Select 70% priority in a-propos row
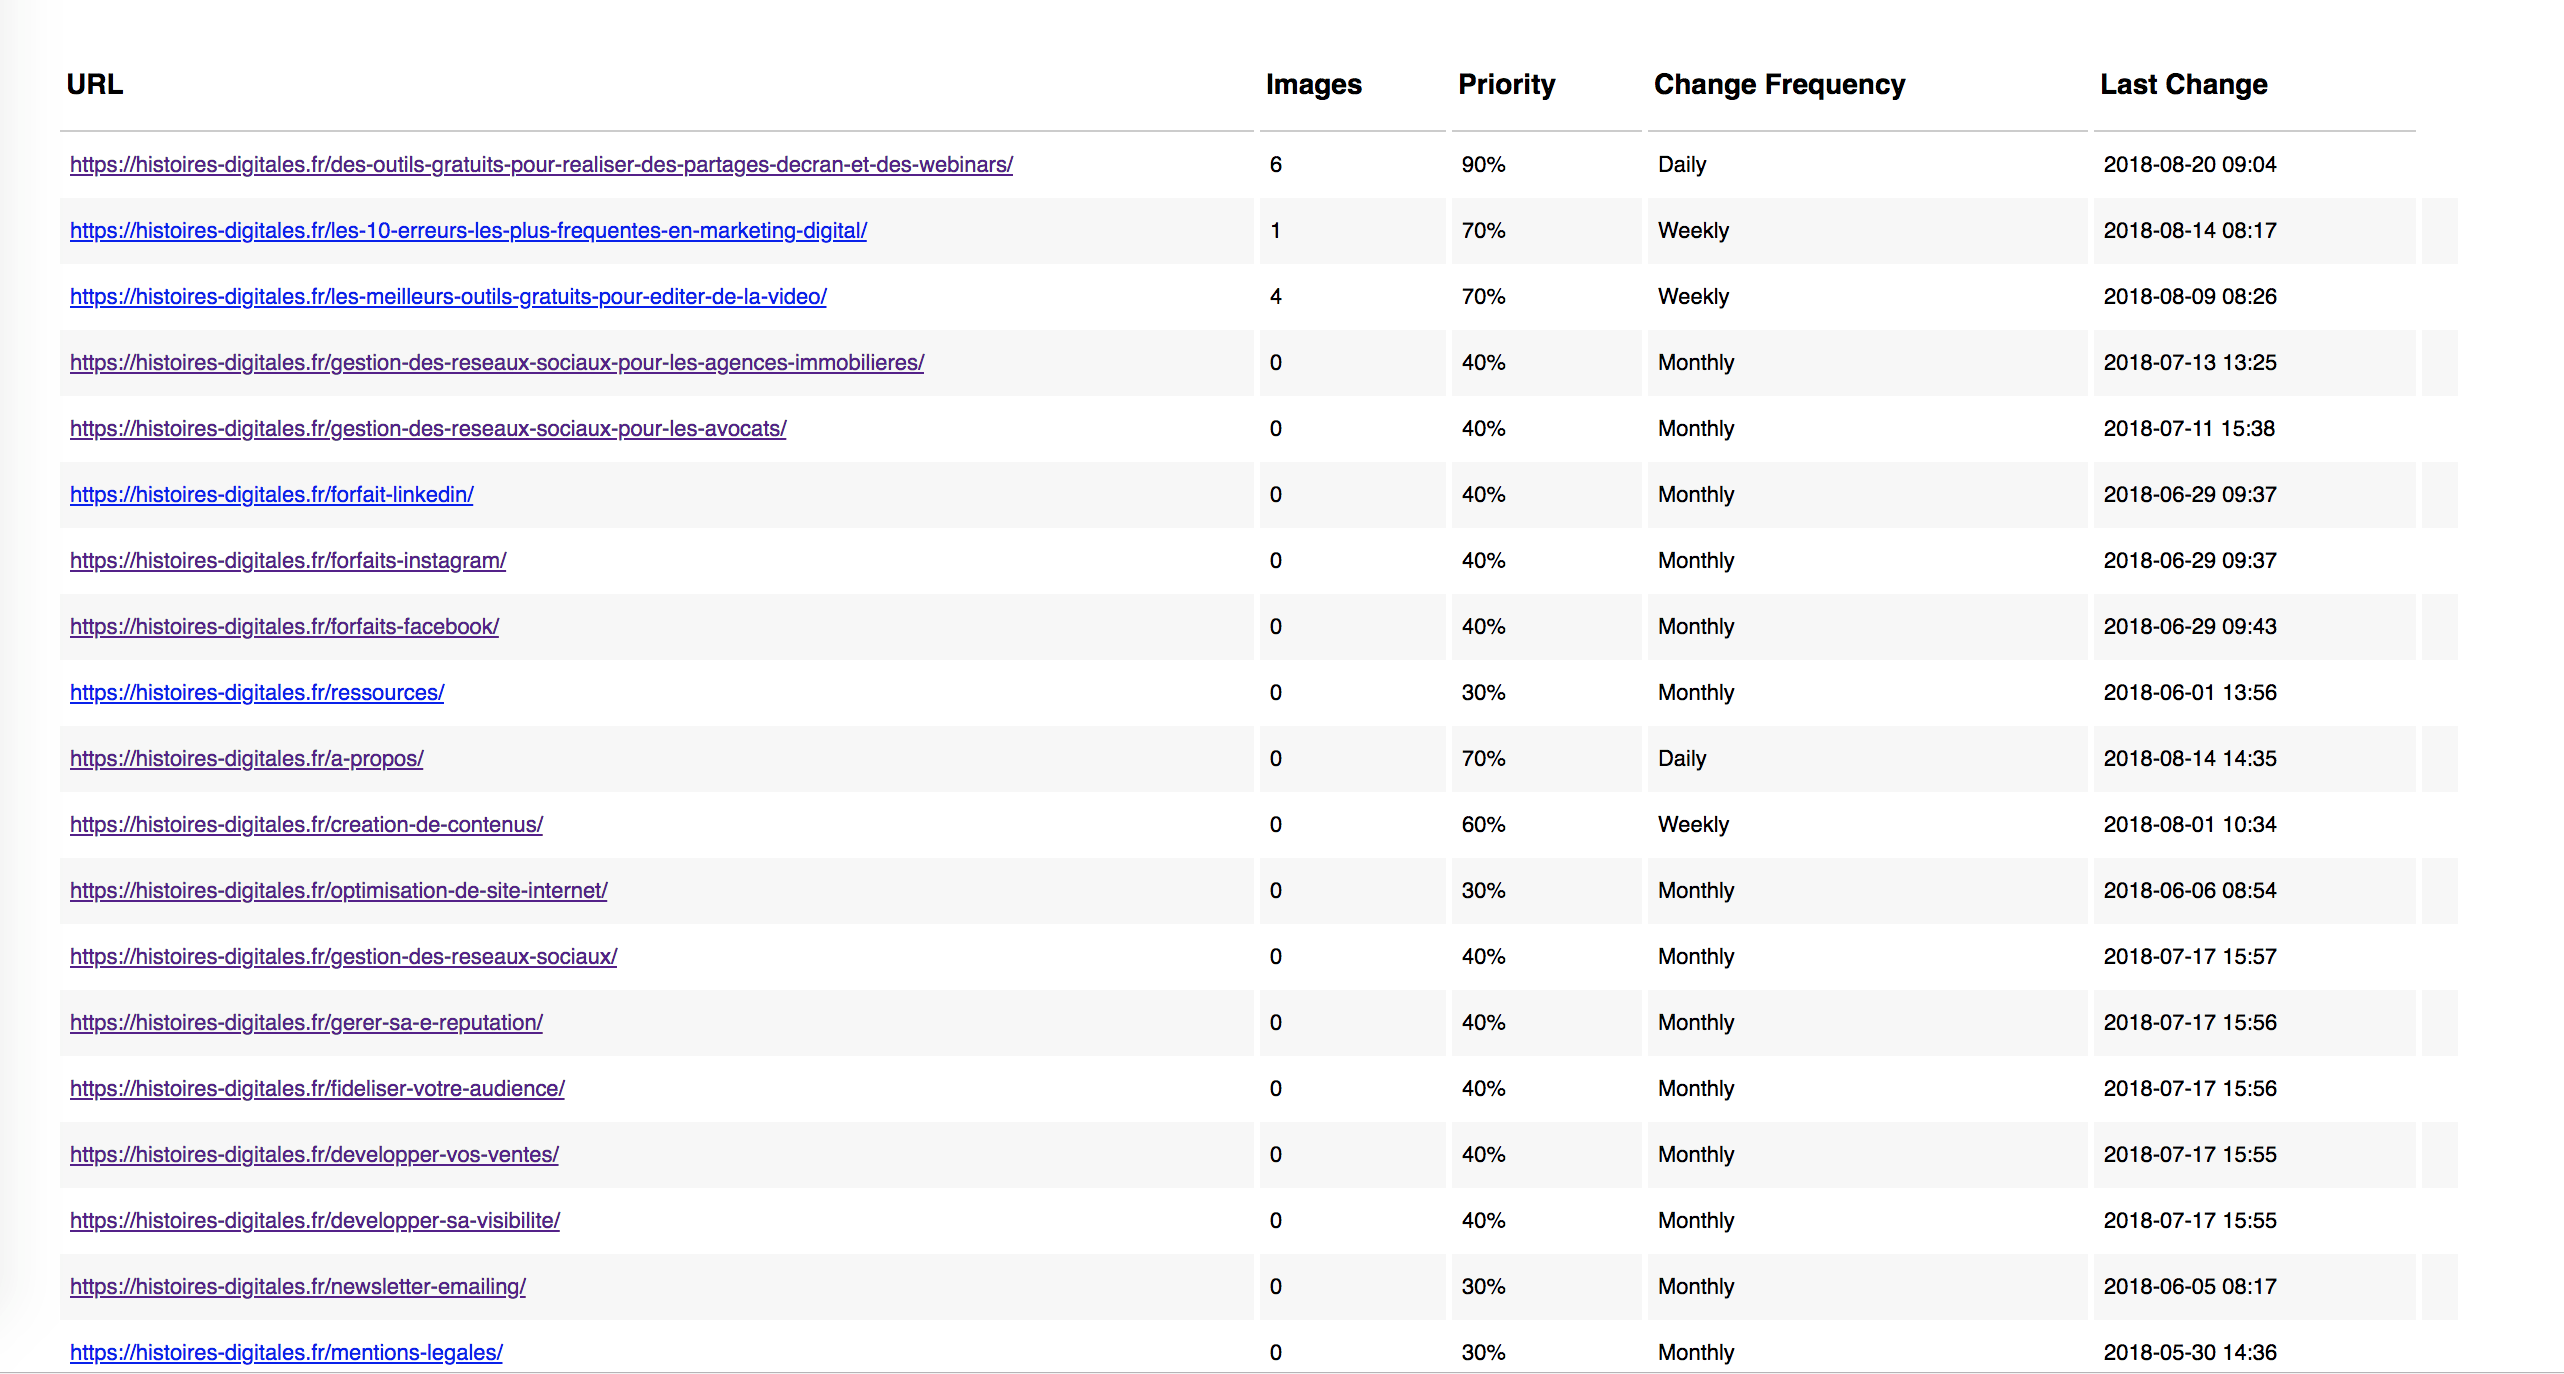Viewport: 2564px width, 1374px height. (1483, 758)
